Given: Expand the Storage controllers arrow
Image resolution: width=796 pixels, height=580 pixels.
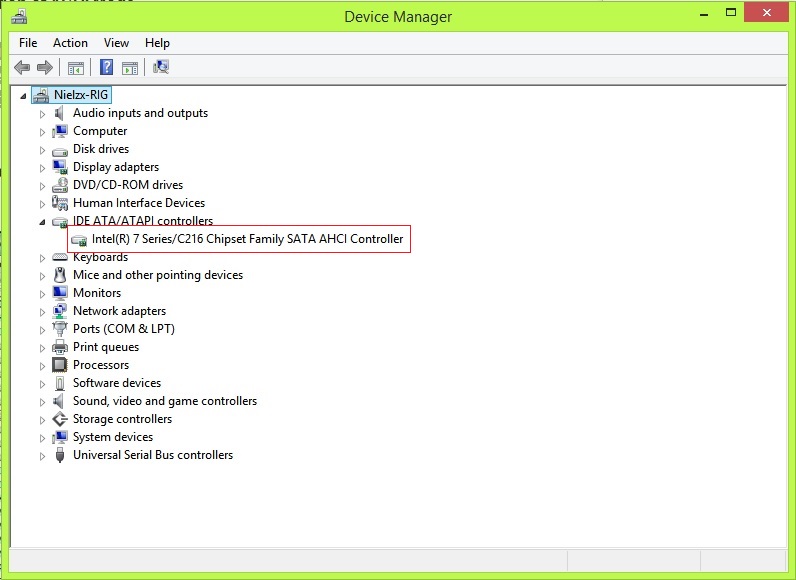Looking at the screenshot, I should pos(43,420).
